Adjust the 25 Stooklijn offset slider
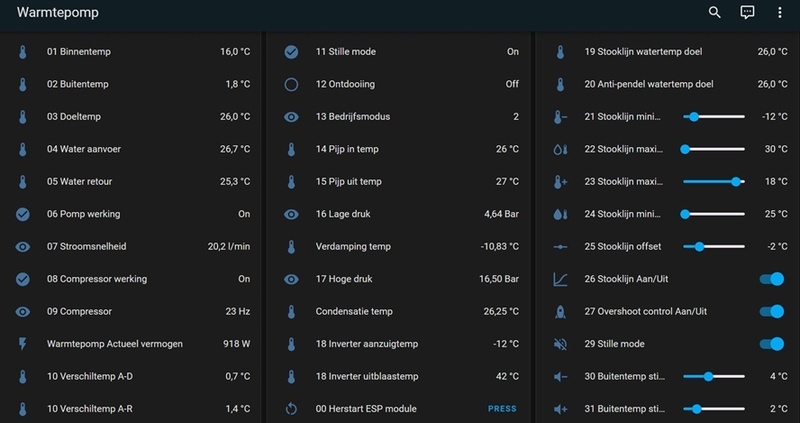 714,247
